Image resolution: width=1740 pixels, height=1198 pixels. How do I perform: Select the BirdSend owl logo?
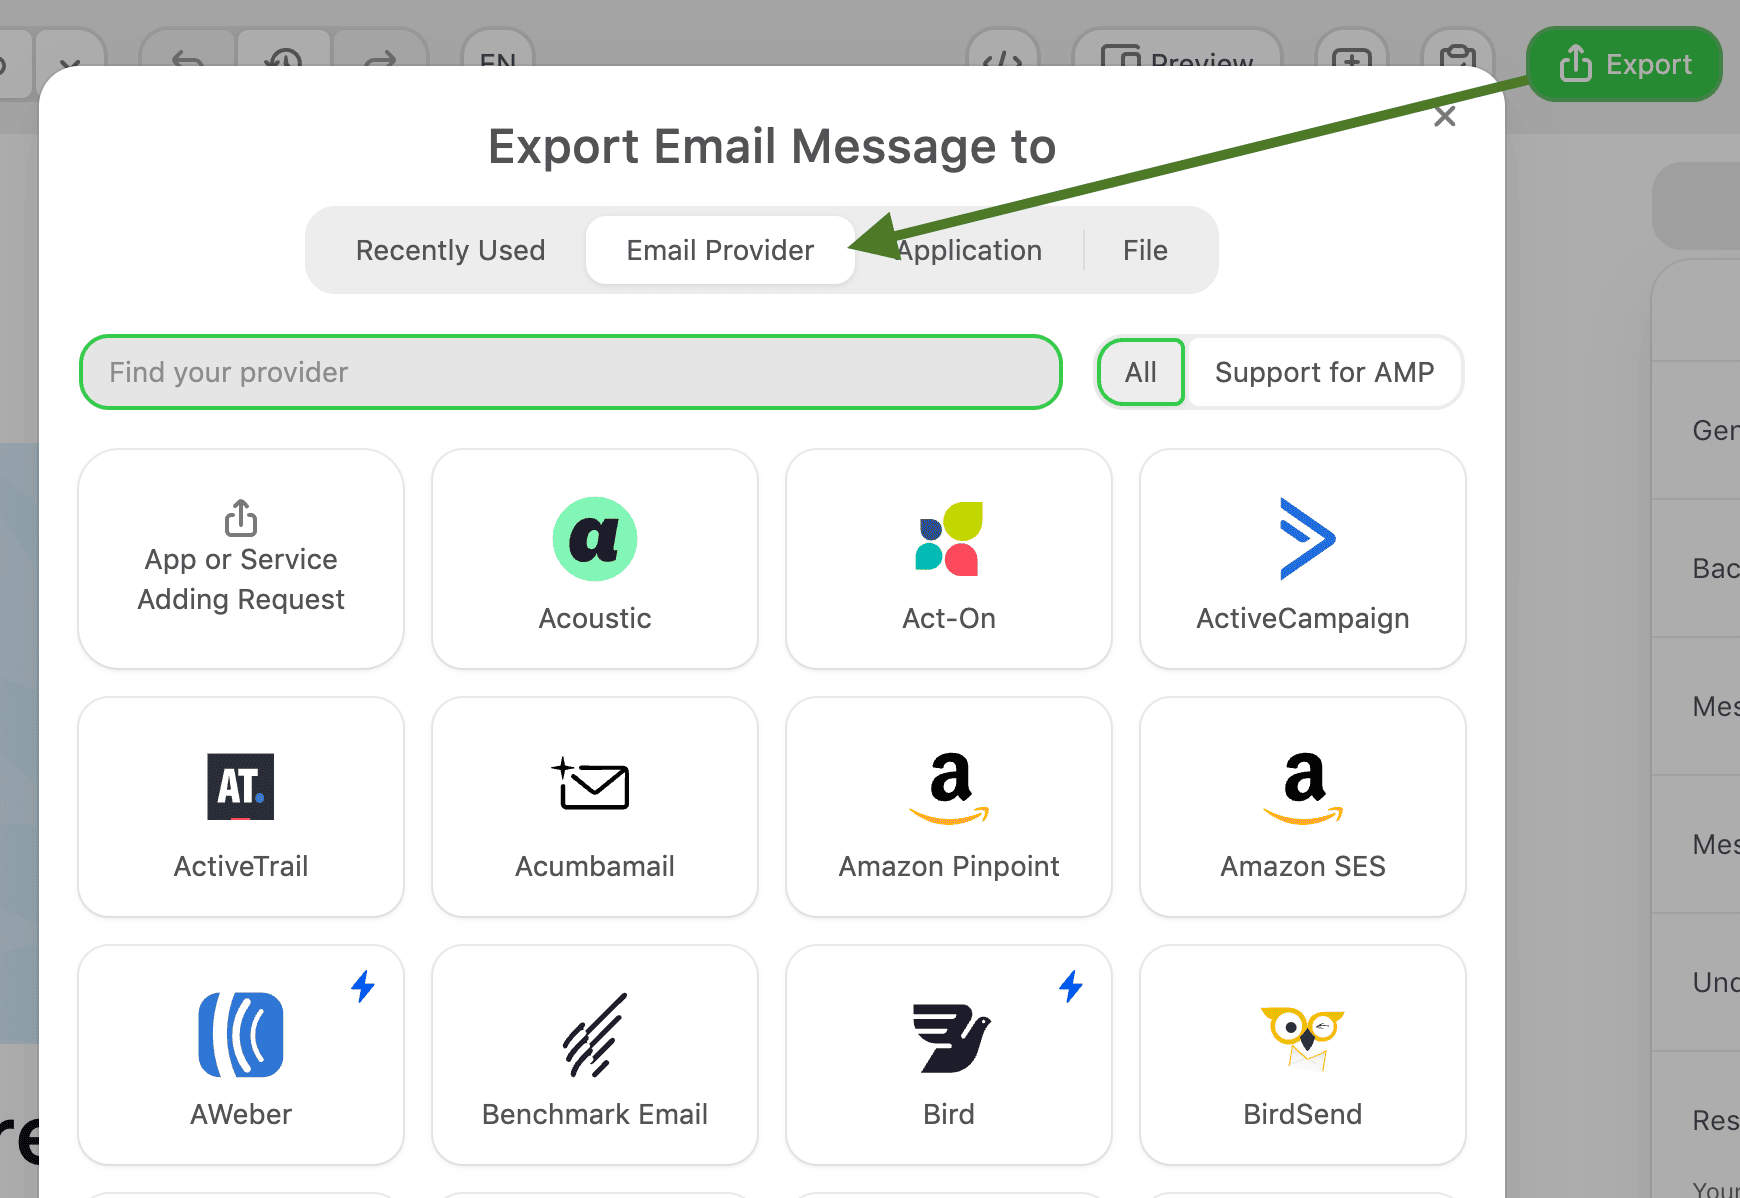(1303, 1038)
